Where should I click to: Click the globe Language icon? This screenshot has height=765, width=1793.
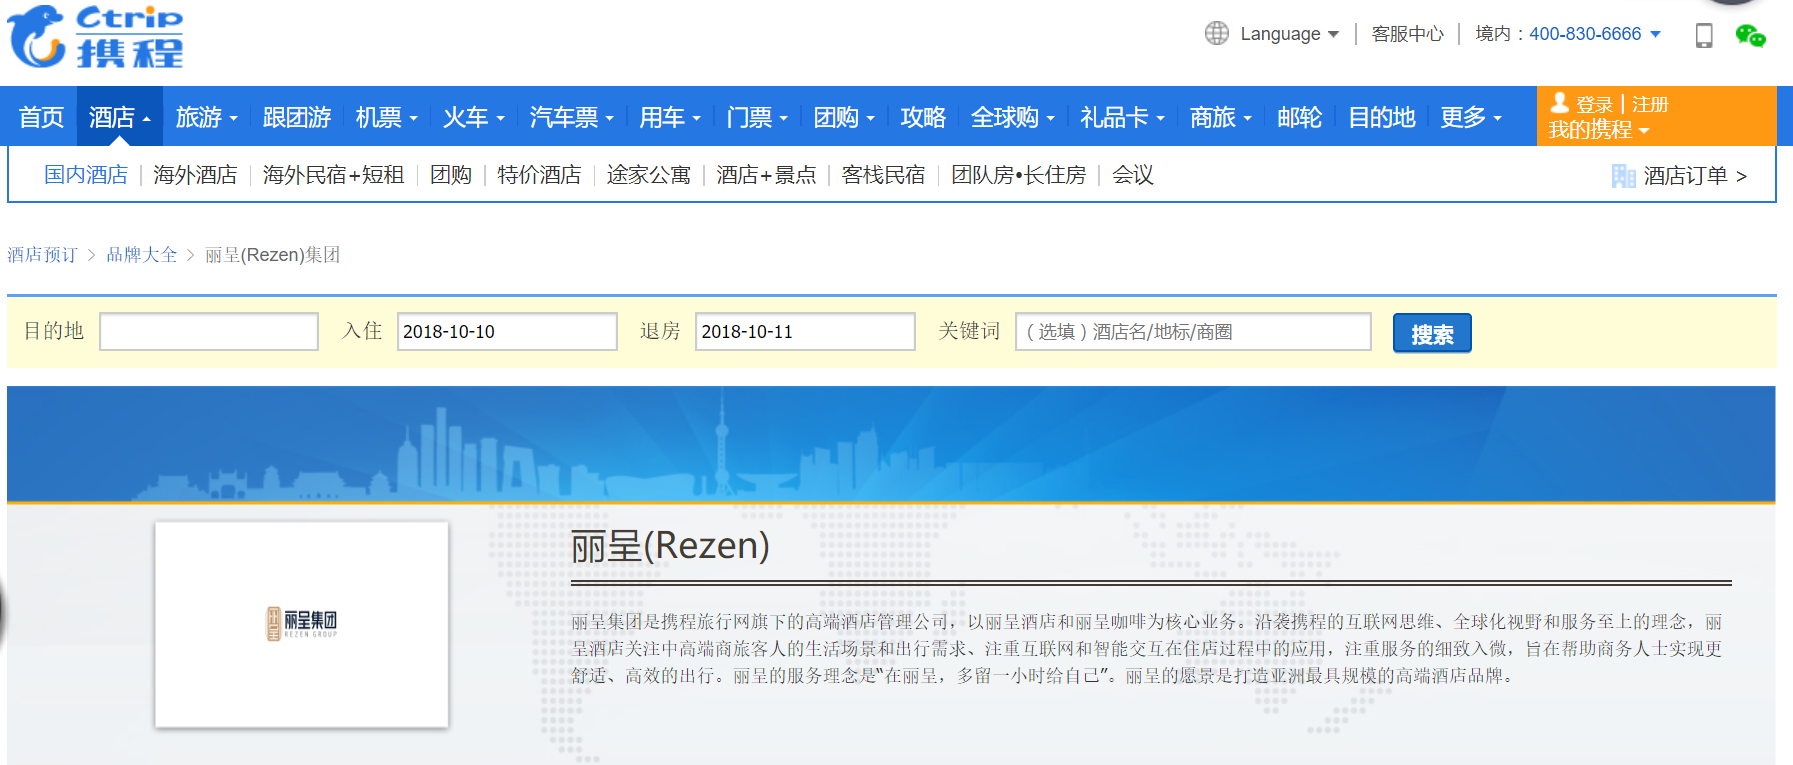[1217, 33]
